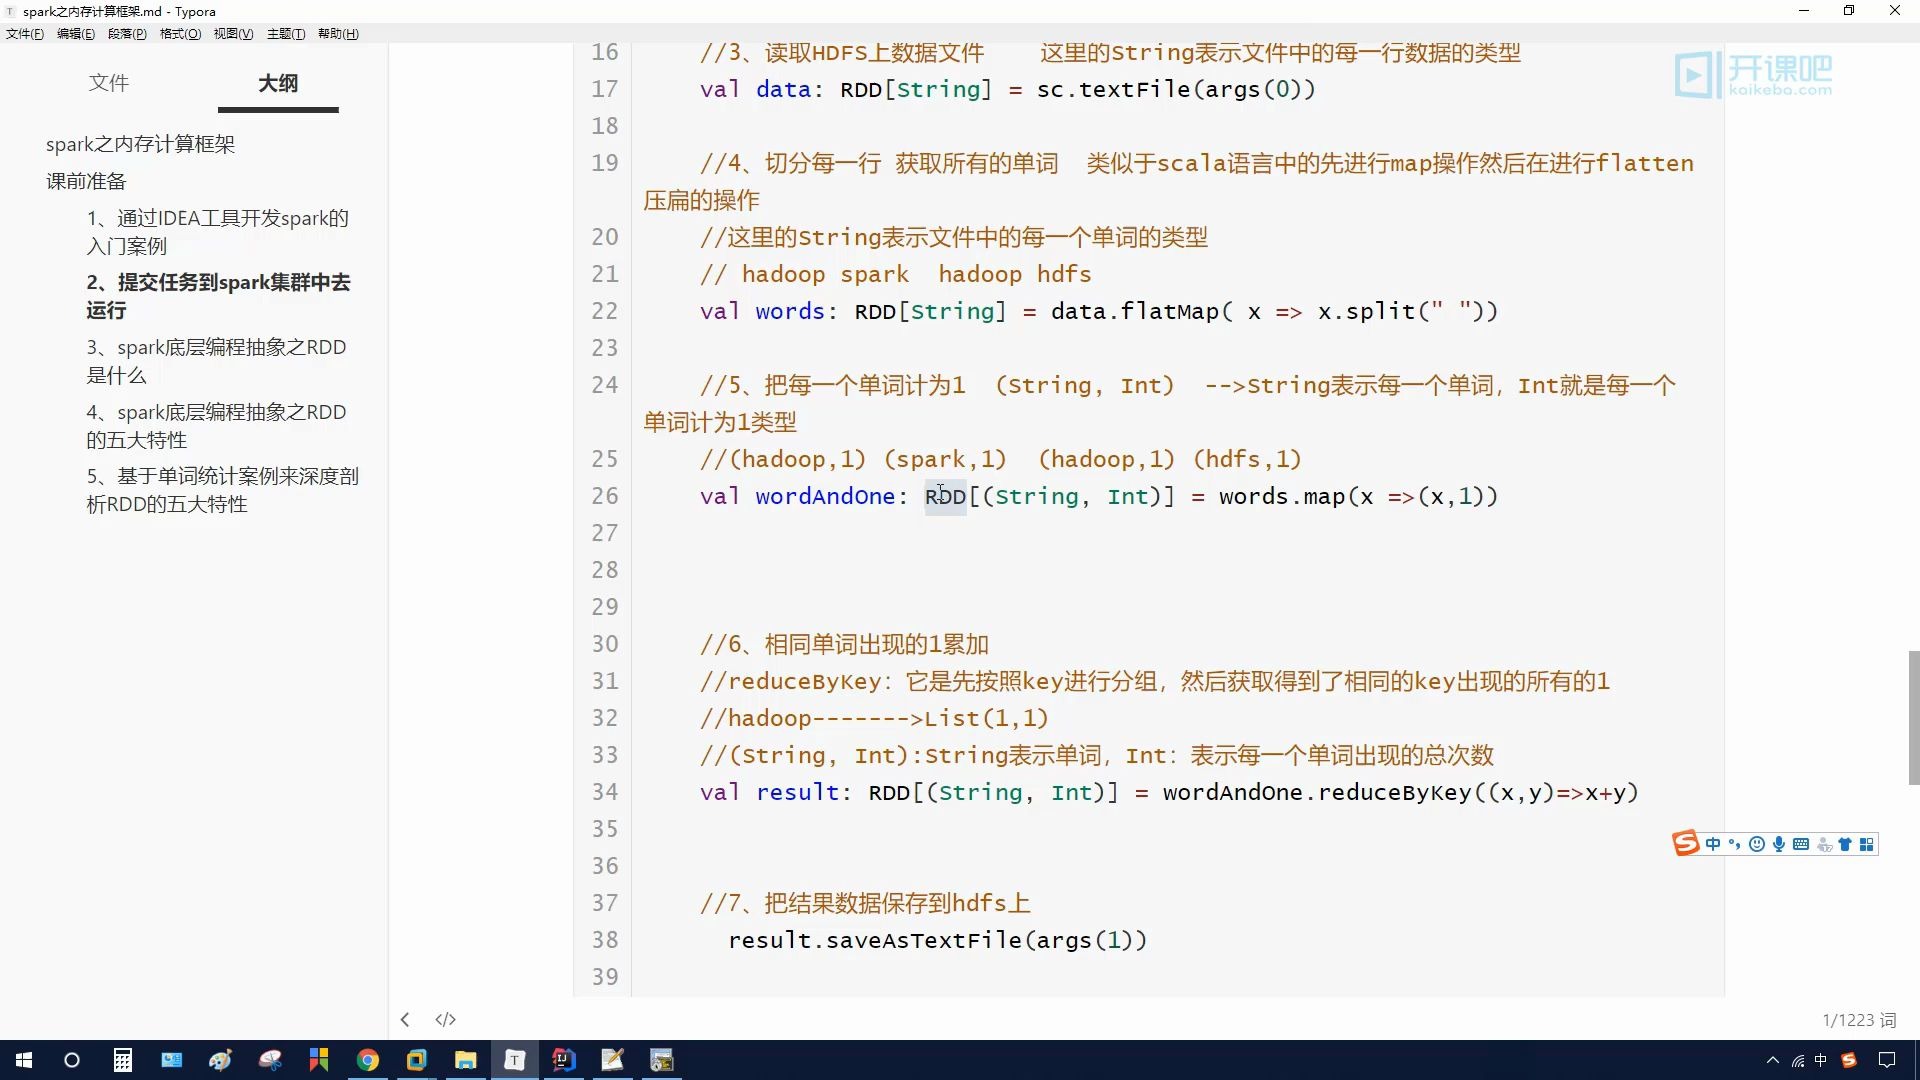Viewport: 1920px width, 1080px height.
Task: Open the Notepad++ taskbar icon
Action: [613, 1060]
